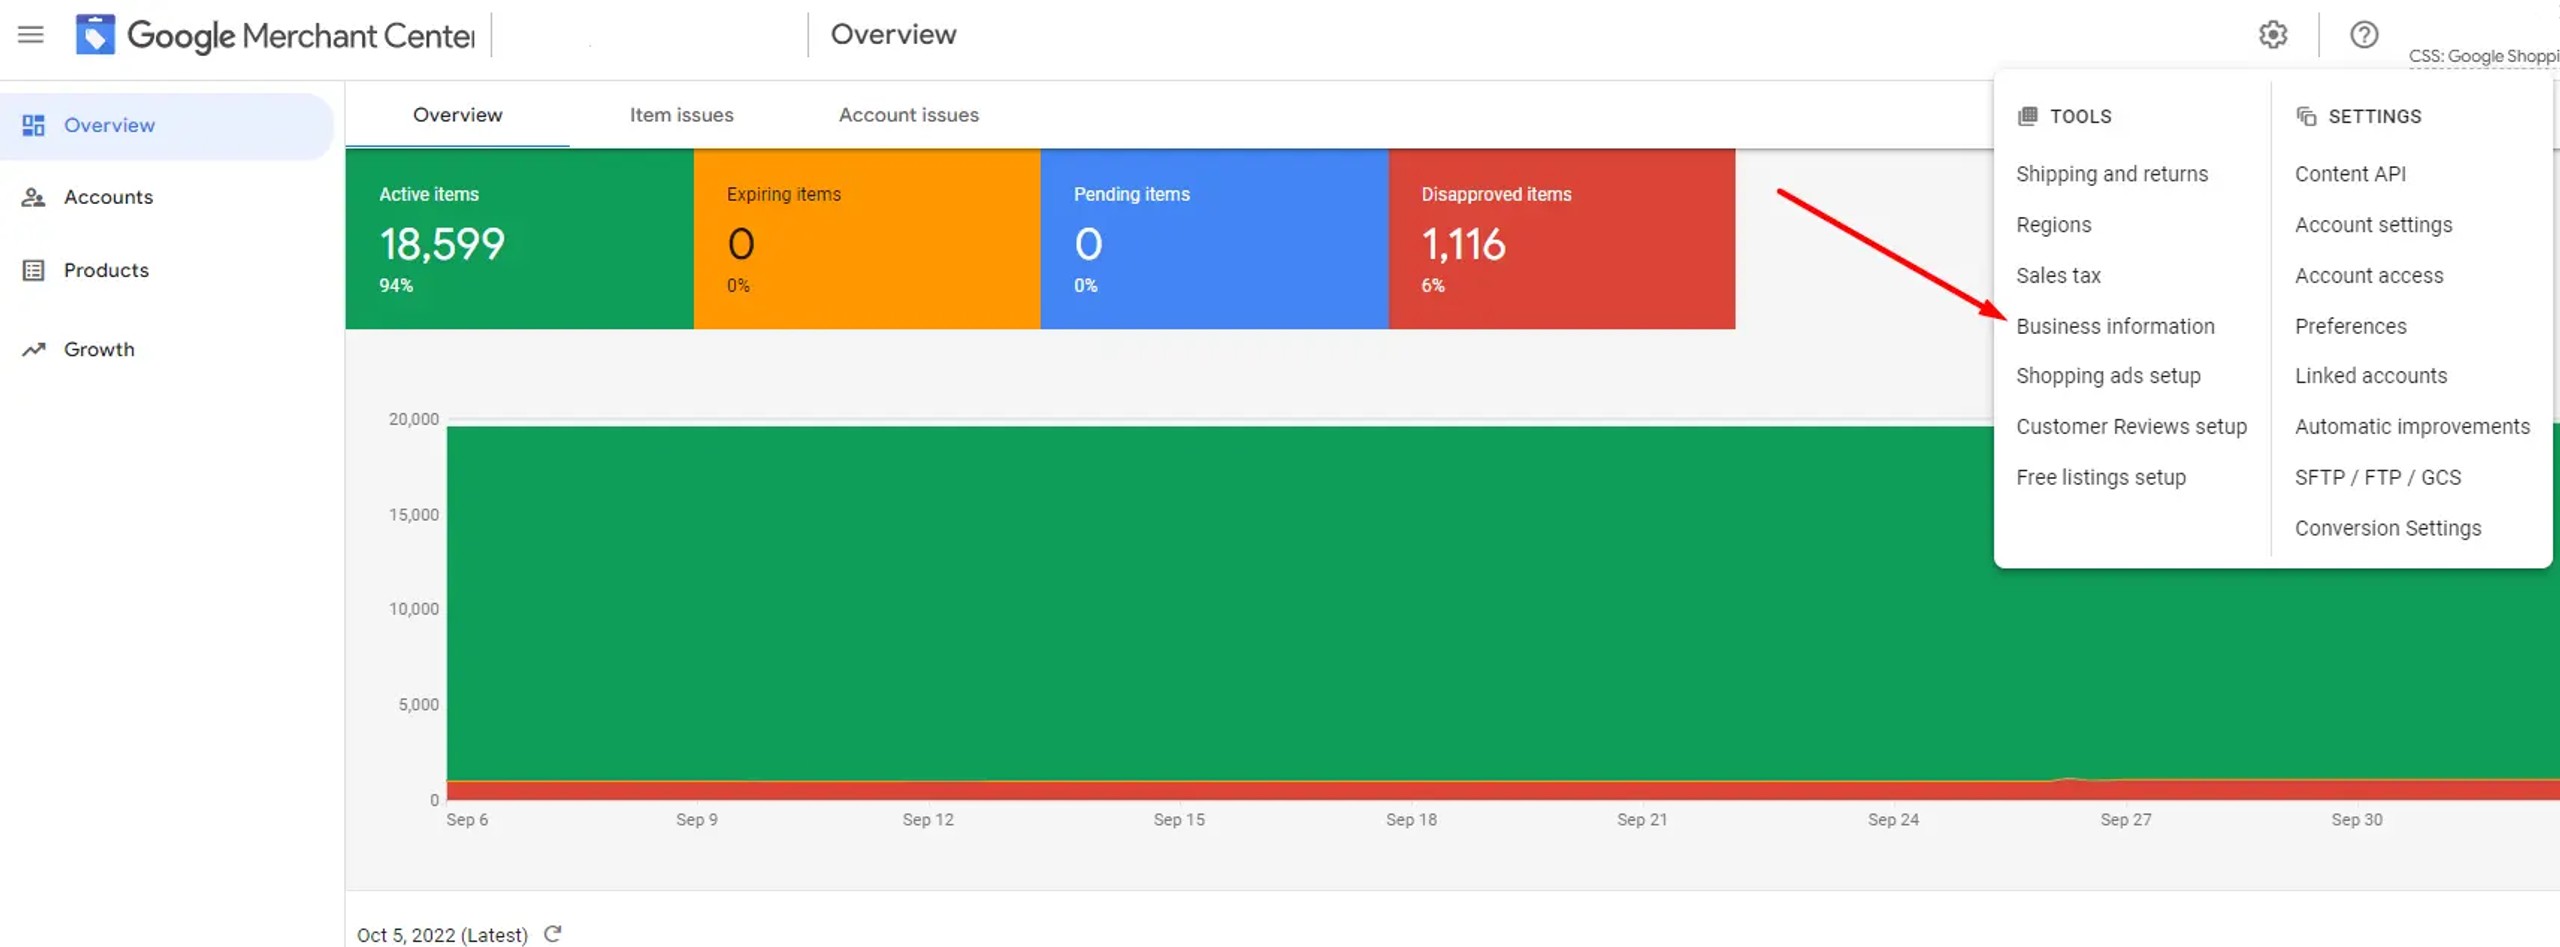Open Account access settings
Viewport: 2560px width, 947px height.
(x=2369, y=275)
